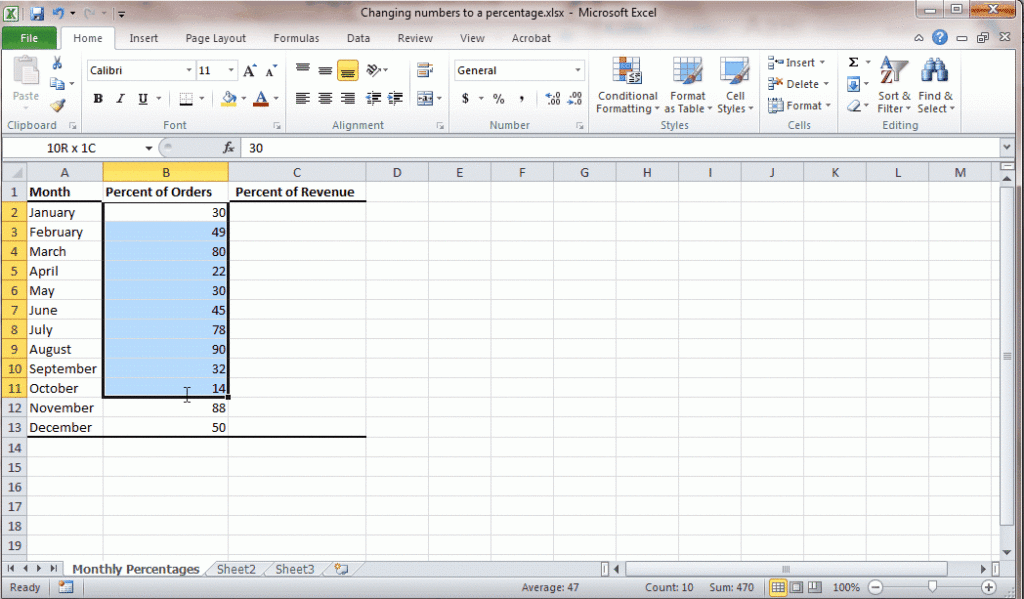
Task: Switch to Page Layout view button
Action: pos(796,587)
